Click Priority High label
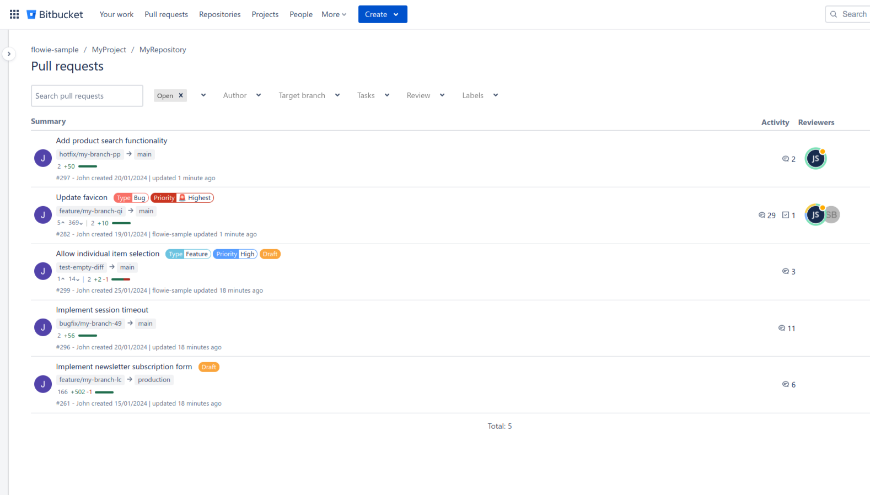Screen dimensions: 870x495 click(235, 254)
